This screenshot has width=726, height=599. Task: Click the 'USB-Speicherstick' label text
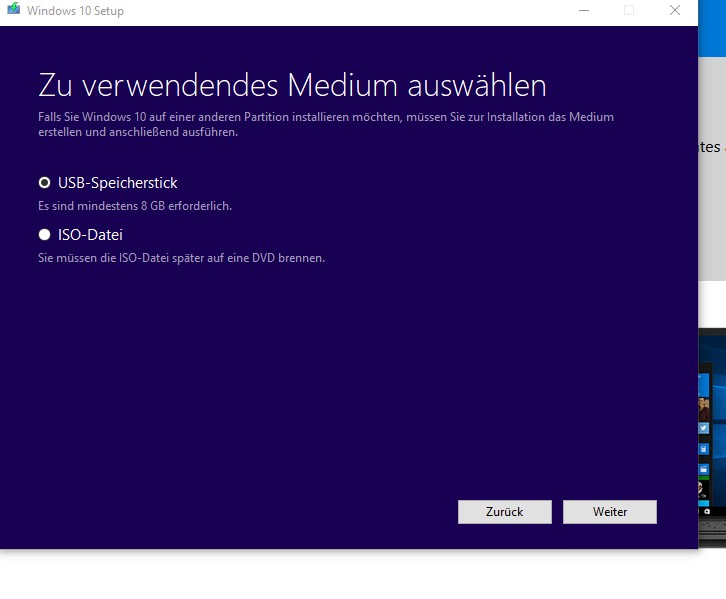118,183
